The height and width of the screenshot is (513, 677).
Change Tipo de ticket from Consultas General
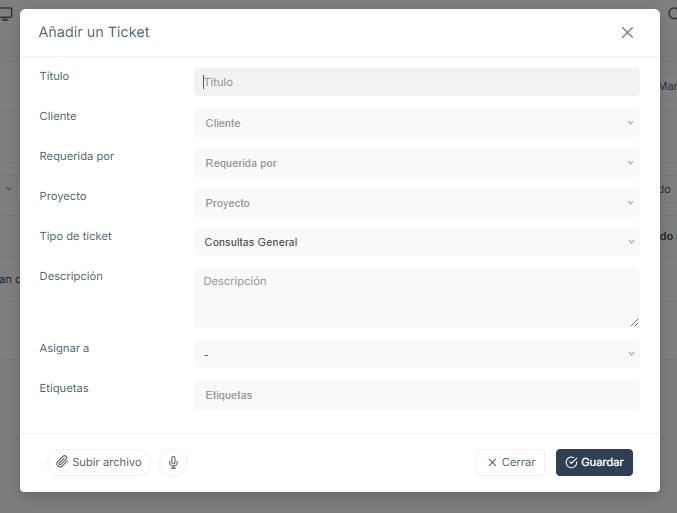(x=417, y=242)
